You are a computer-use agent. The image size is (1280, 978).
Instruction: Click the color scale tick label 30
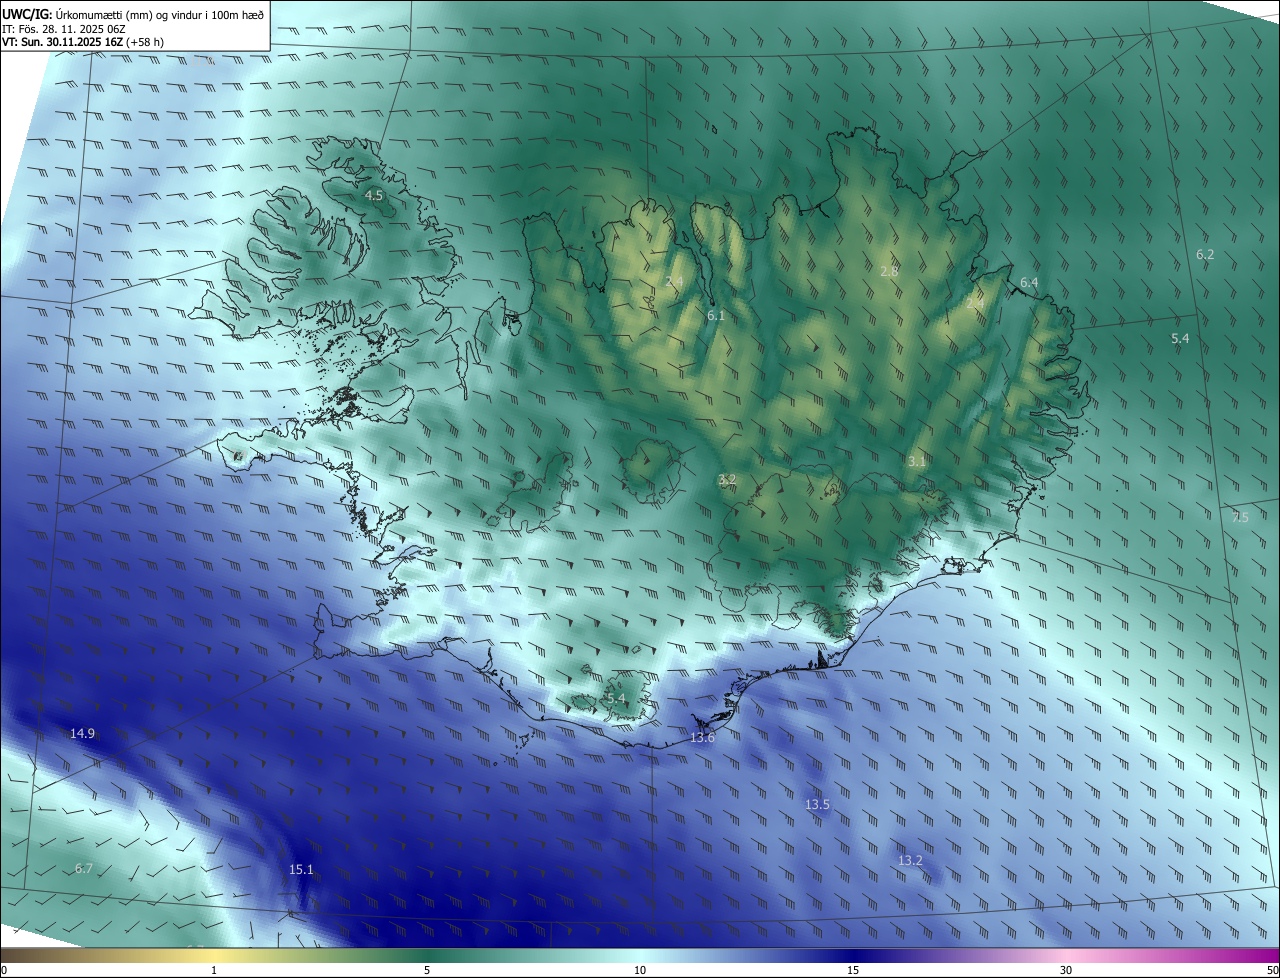click(1066, 970)
